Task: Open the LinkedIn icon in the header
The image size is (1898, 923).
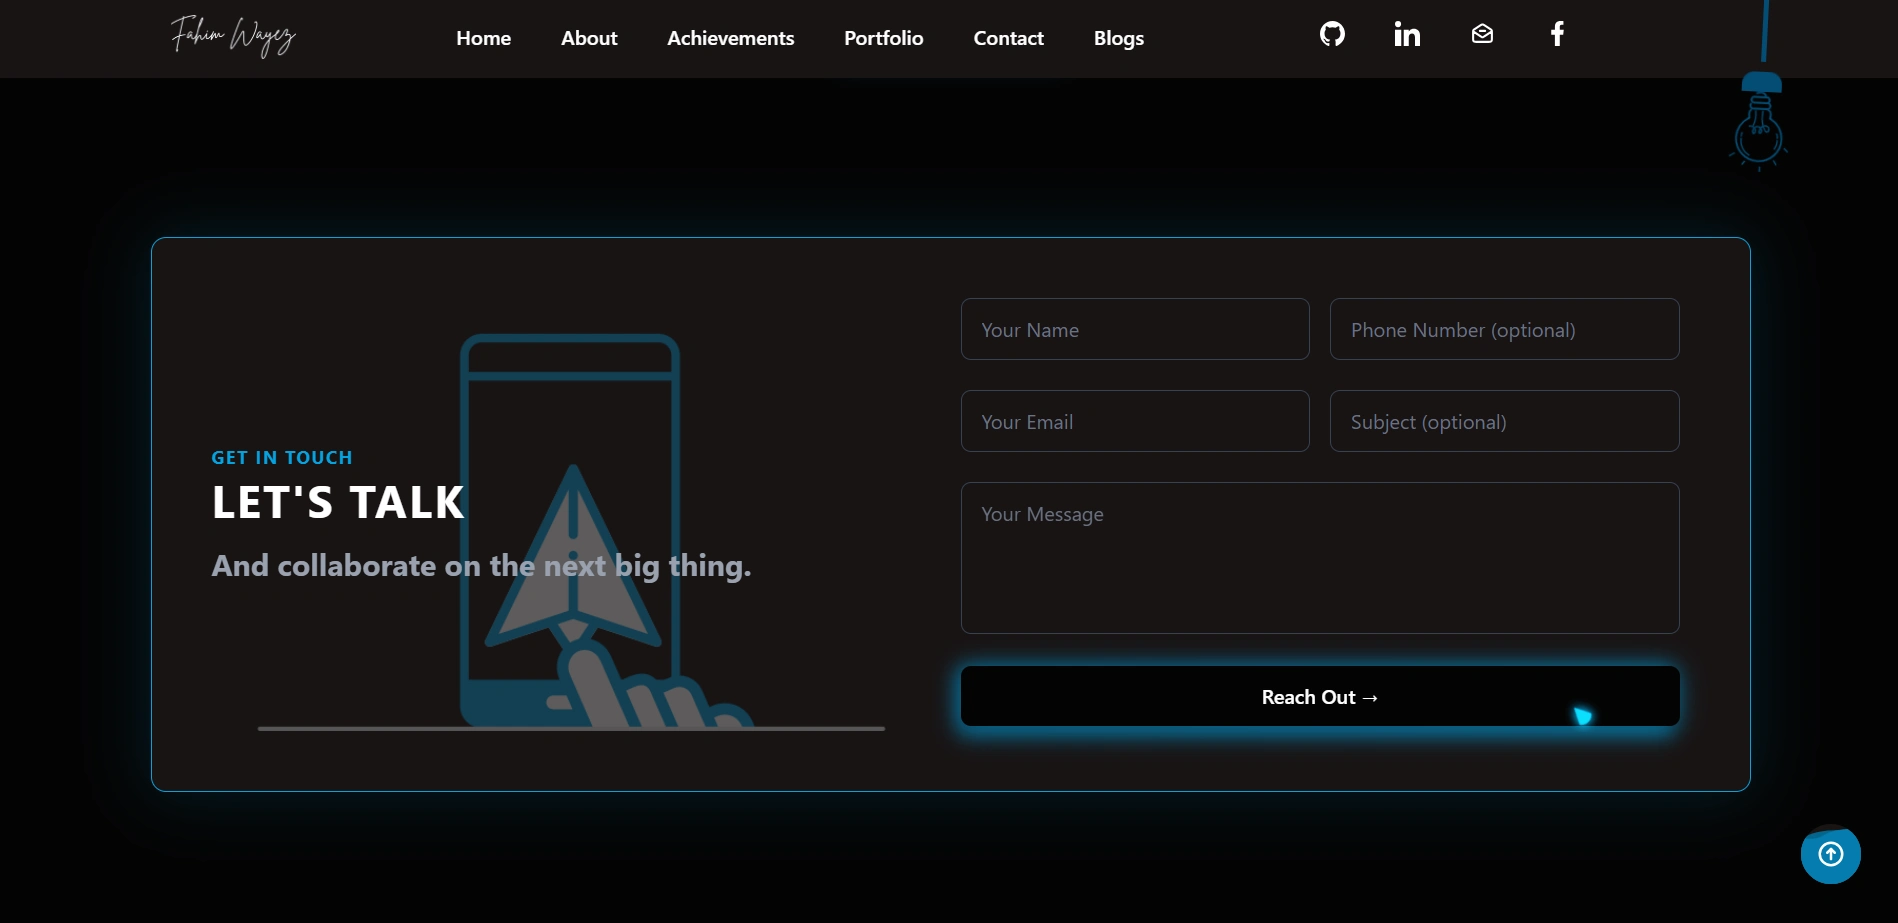Action: 1406,33
